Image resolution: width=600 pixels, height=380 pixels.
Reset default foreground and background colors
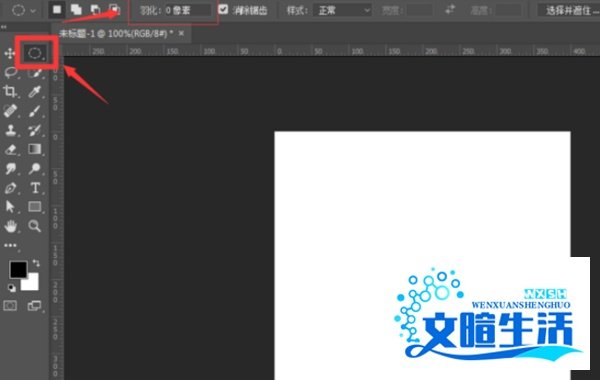[x=12, y=288]
